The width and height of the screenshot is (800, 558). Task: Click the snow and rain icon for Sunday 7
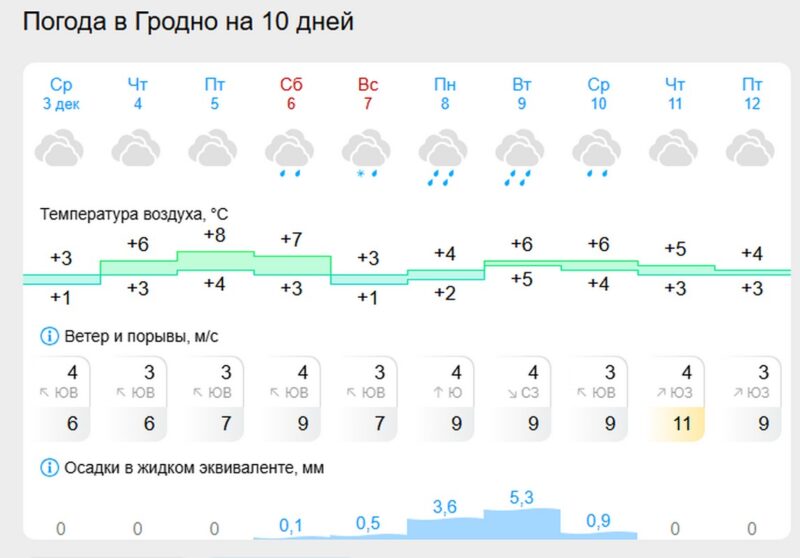coord(368,155)
